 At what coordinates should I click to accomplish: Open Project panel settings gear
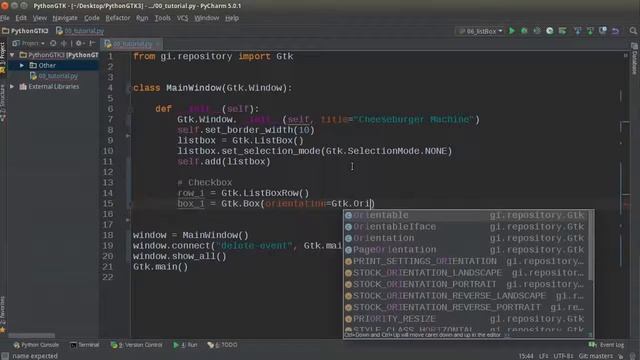pos(79,43)
